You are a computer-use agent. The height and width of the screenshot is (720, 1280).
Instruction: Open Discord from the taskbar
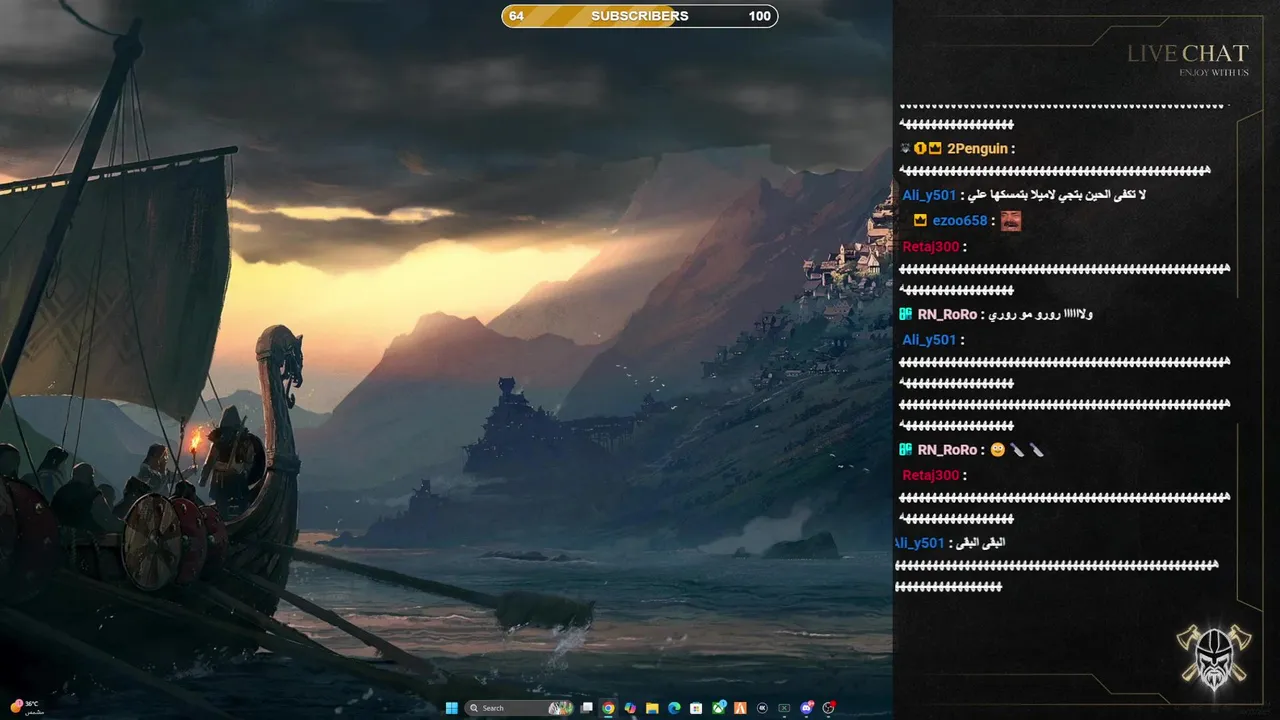807,708
